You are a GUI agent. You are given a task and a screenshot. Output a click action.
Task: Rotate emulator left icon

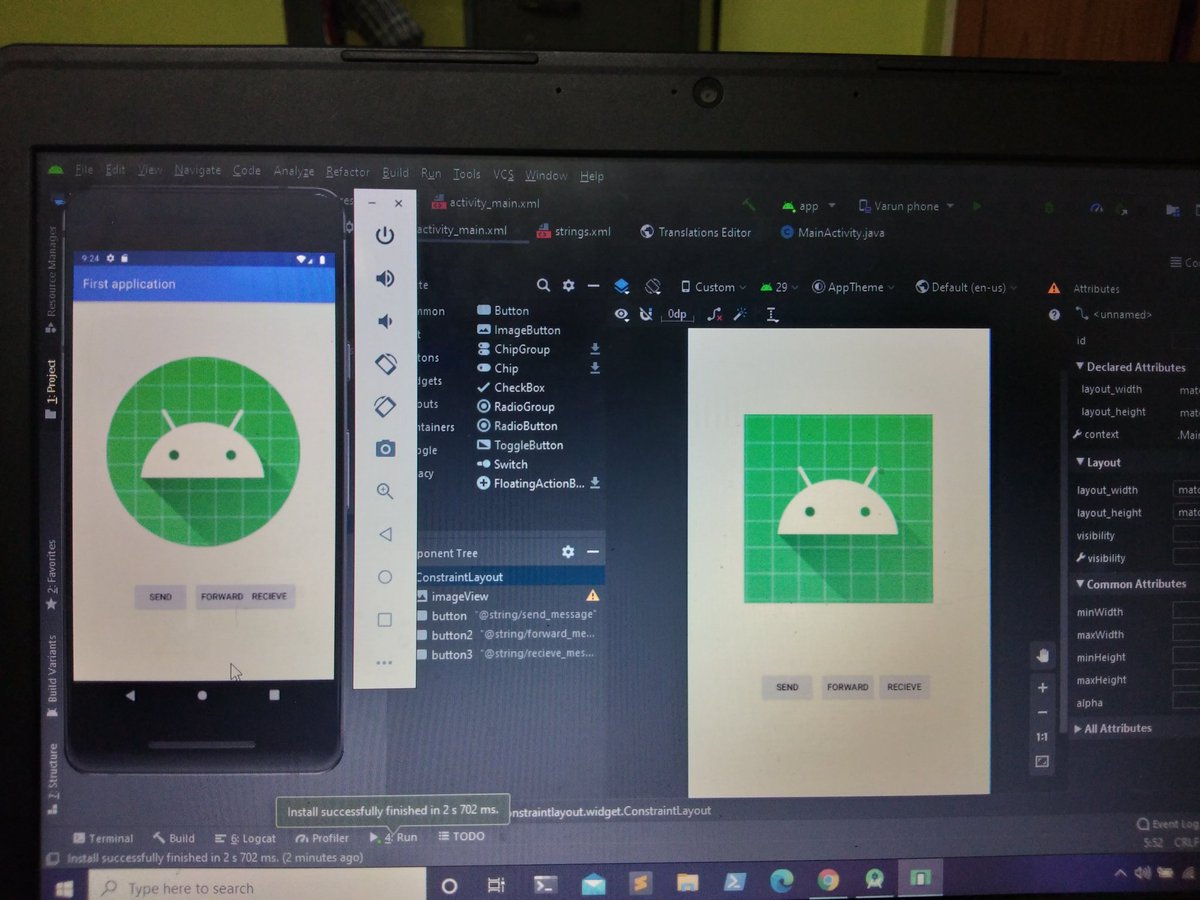(385, 364)
